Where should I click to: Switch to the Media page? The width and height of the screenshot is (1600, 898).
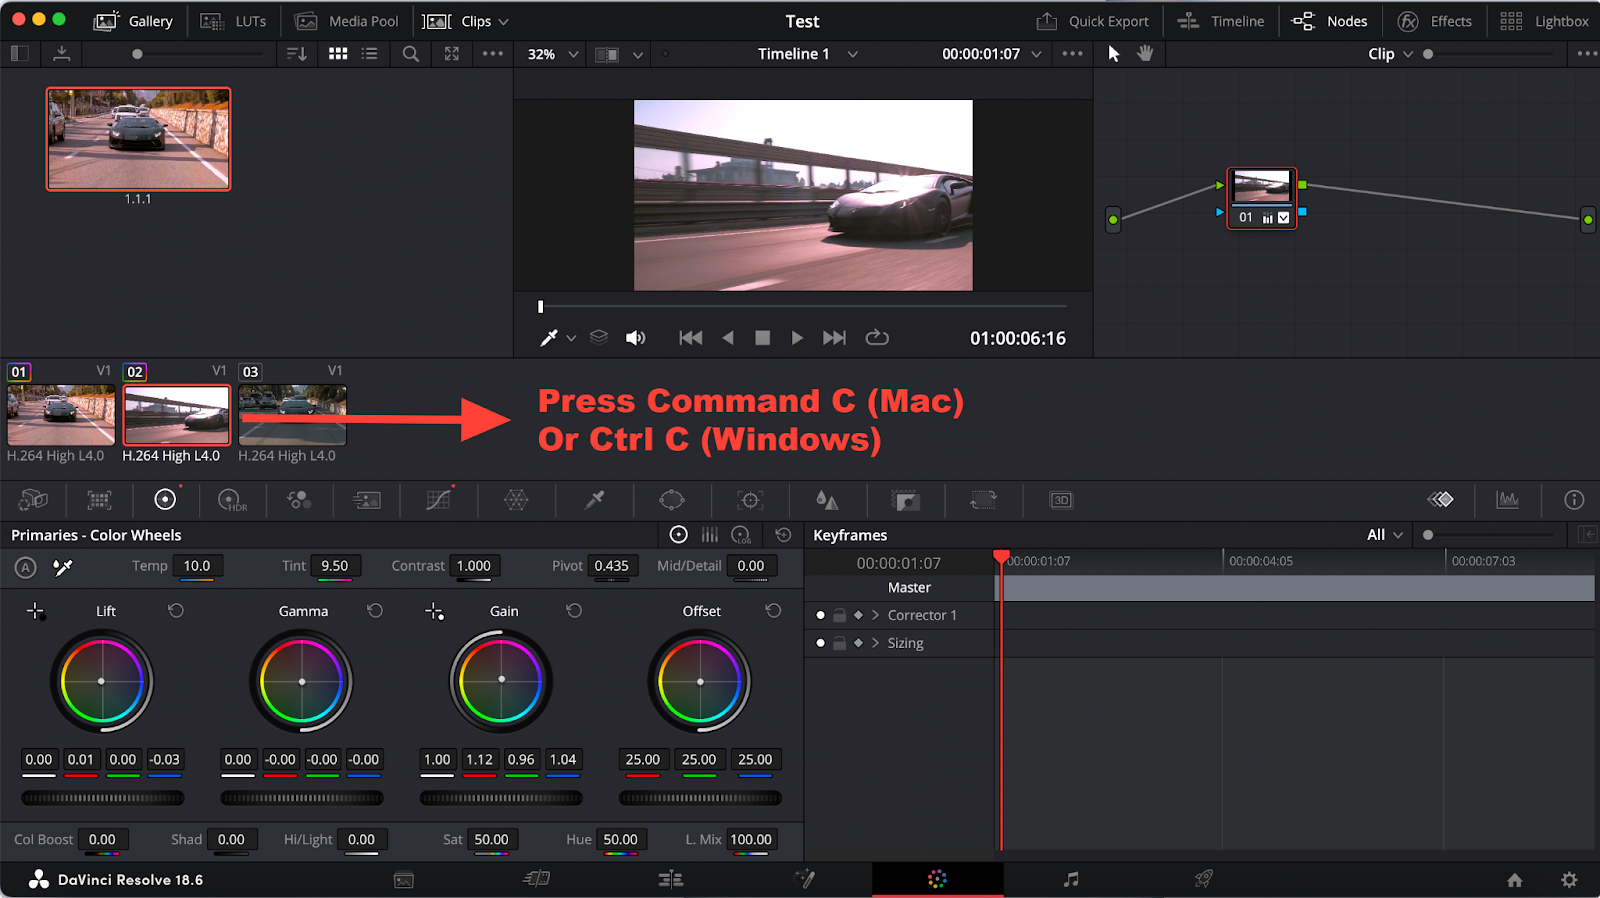point(404,880)
